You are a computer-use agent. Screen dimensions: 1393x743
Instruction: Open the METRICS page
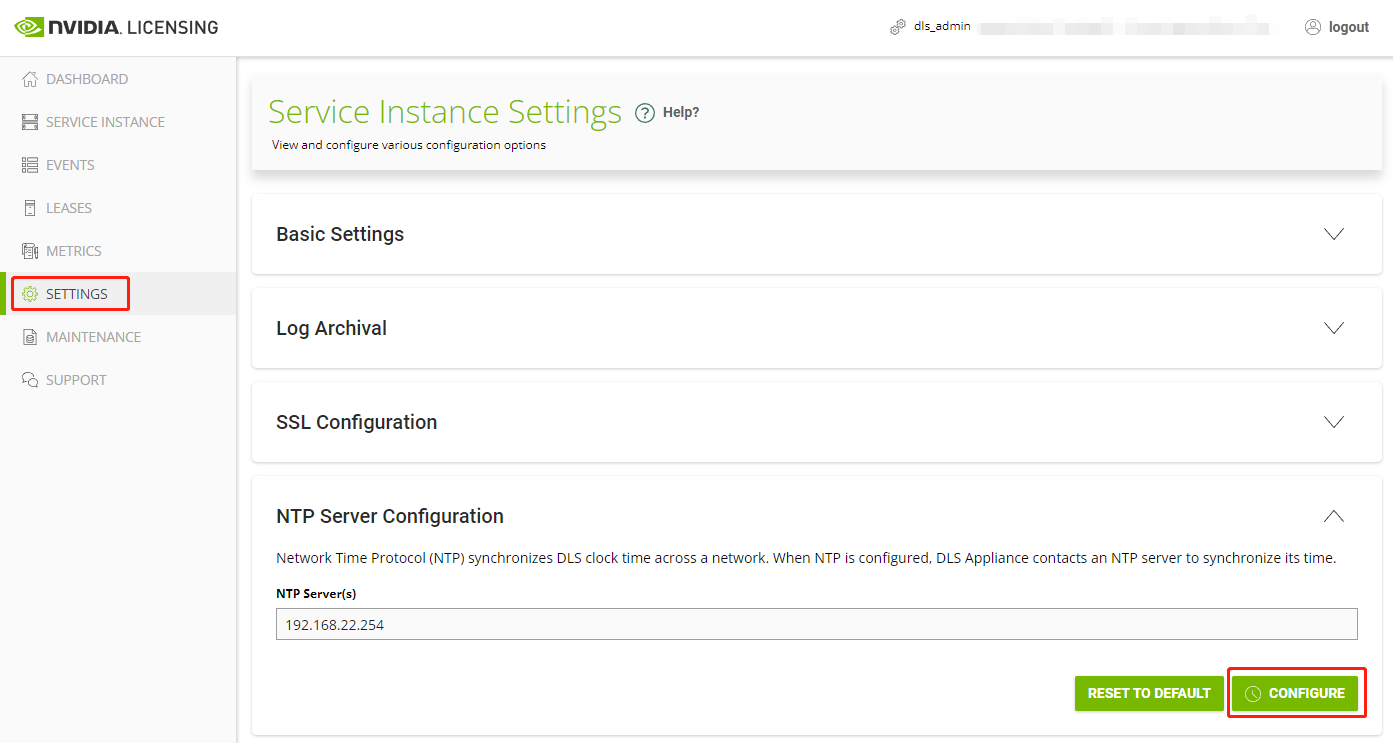74,251
